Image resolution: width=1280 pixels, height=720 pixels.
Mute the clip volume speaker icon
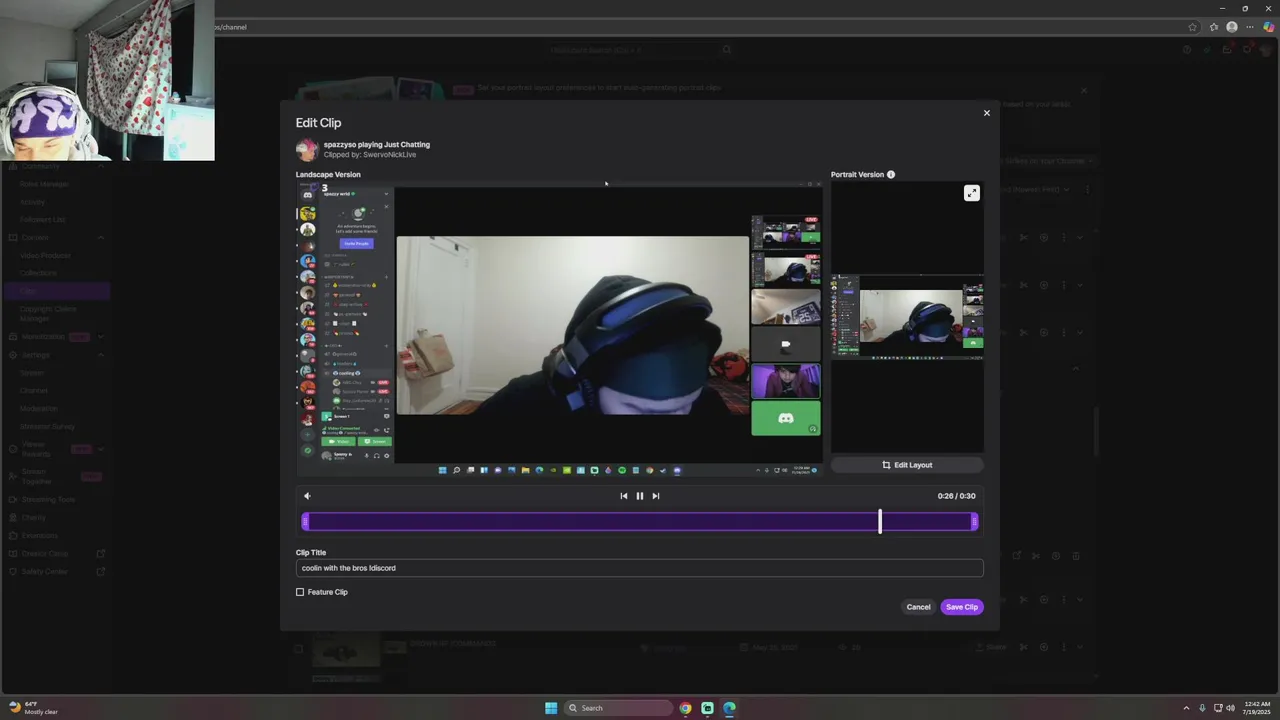[x=307, y=496]
